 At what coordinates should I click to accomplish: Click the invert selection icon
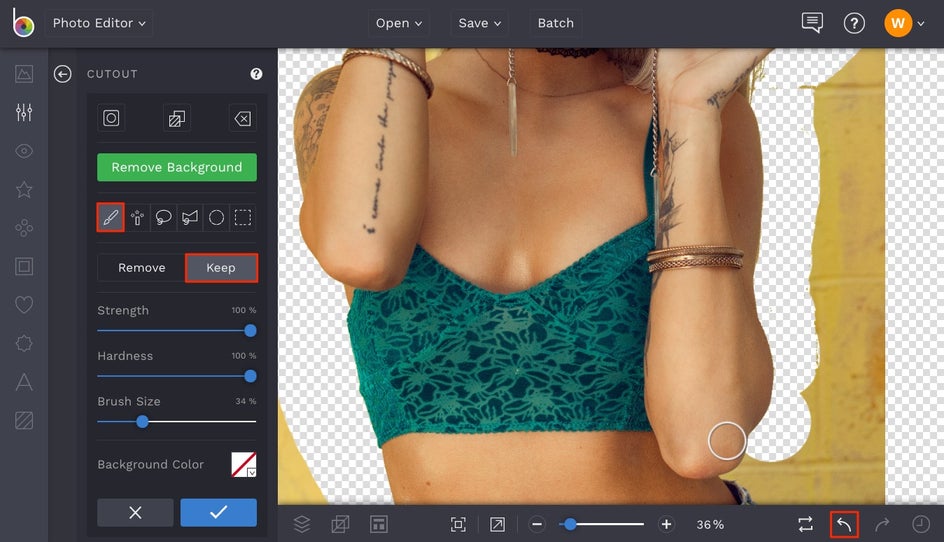tap(111, 118)
